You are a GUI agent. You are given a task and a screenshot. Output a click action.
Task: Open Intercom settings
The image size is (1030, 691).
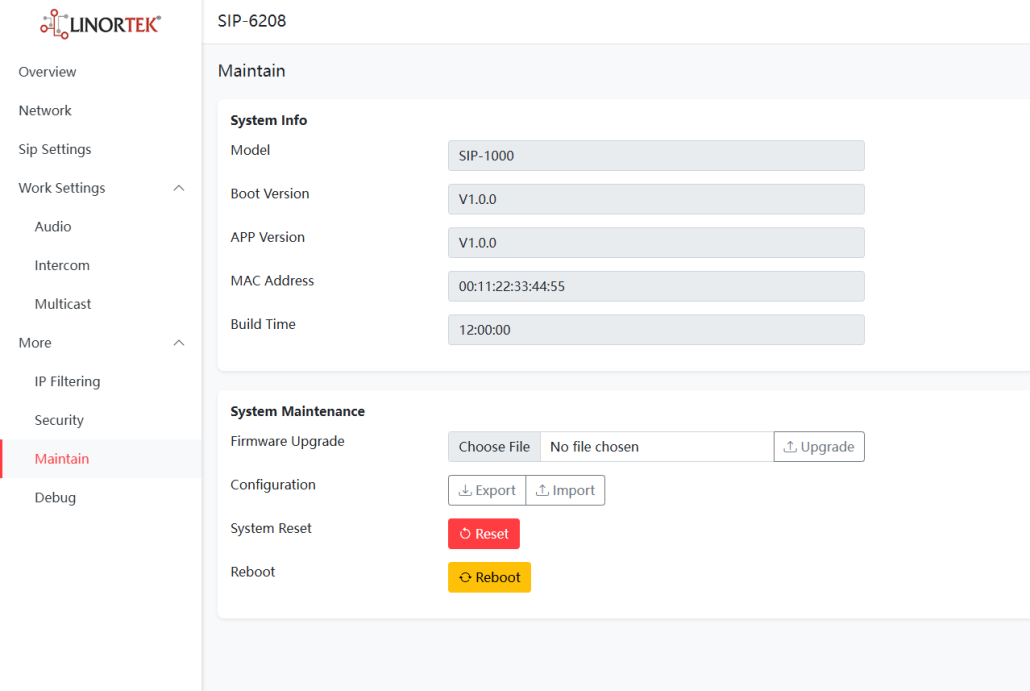pyautogui.click(x=62, y=265)
